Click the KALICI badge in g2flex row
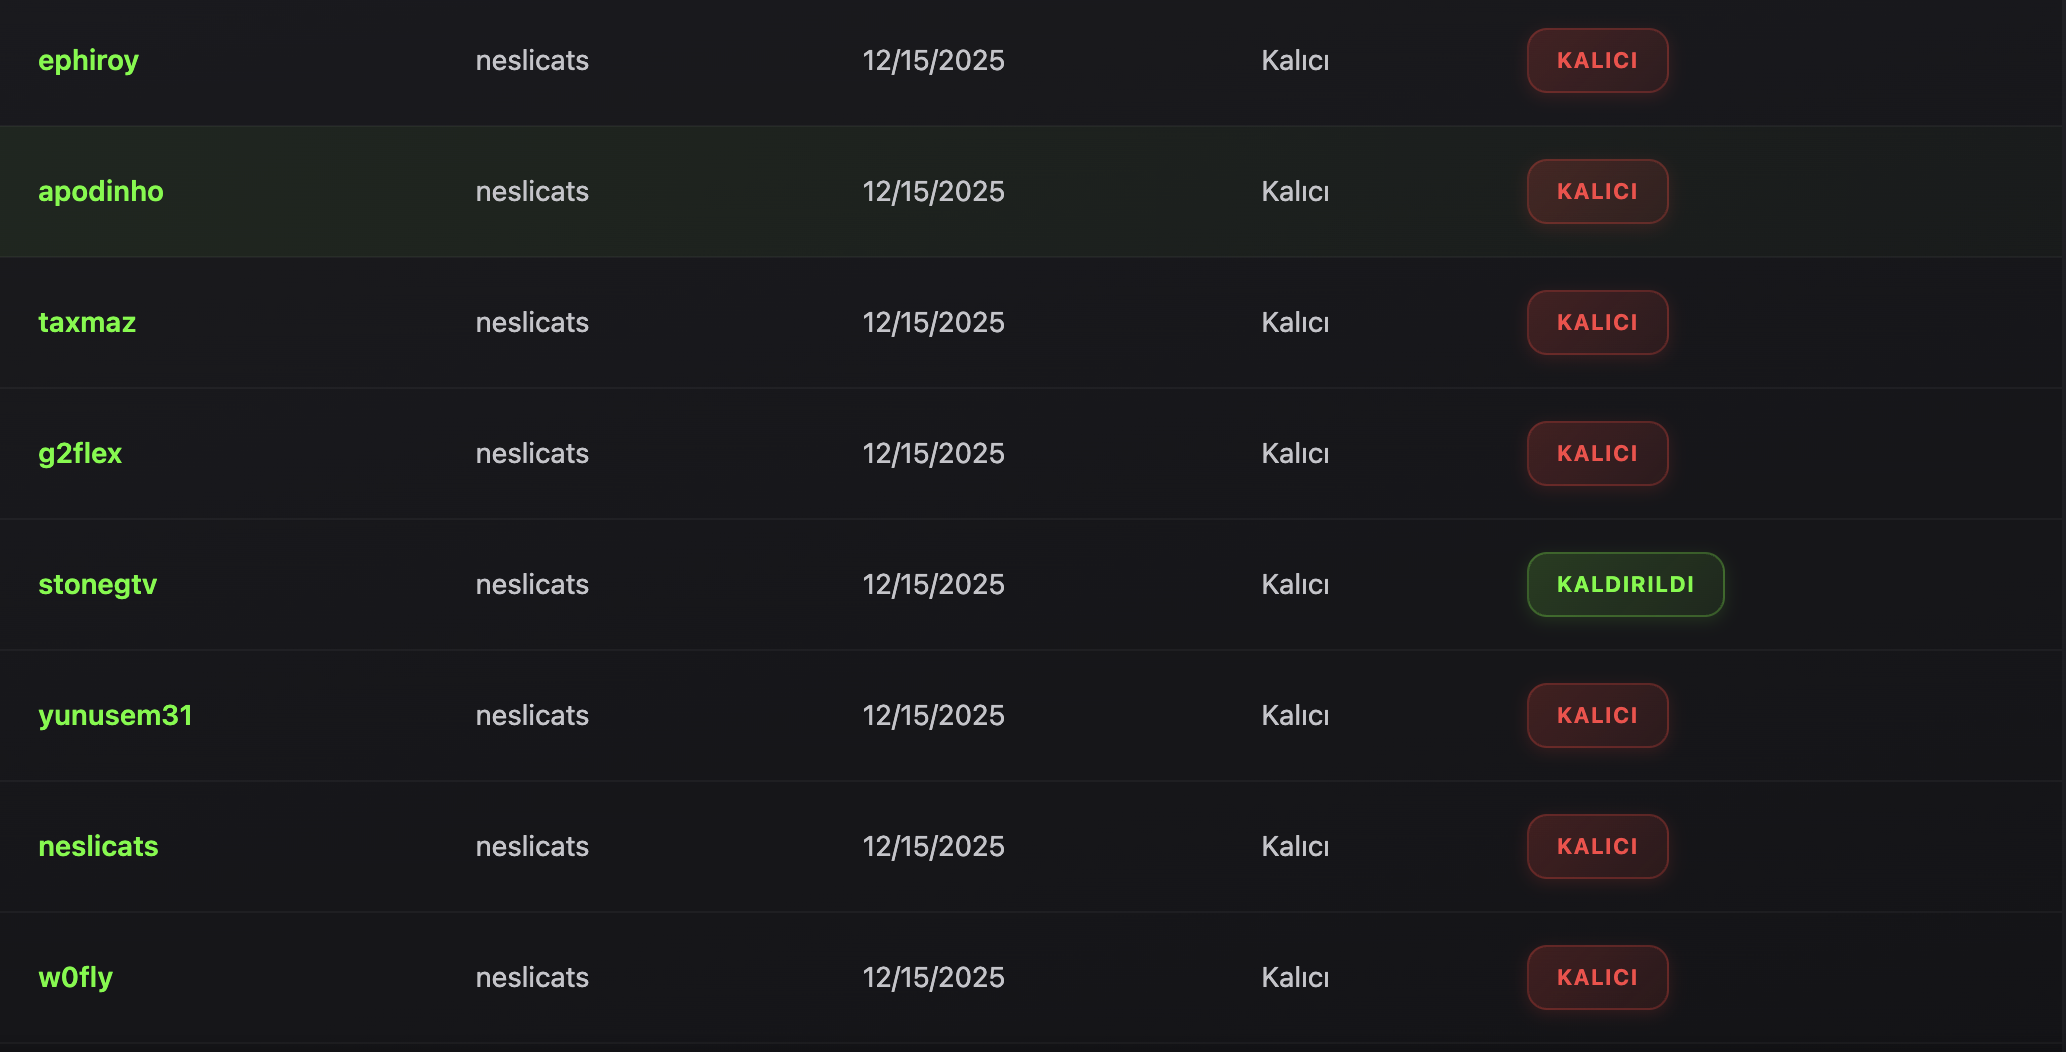The image size is (2066, 1052). point(1597,453)
